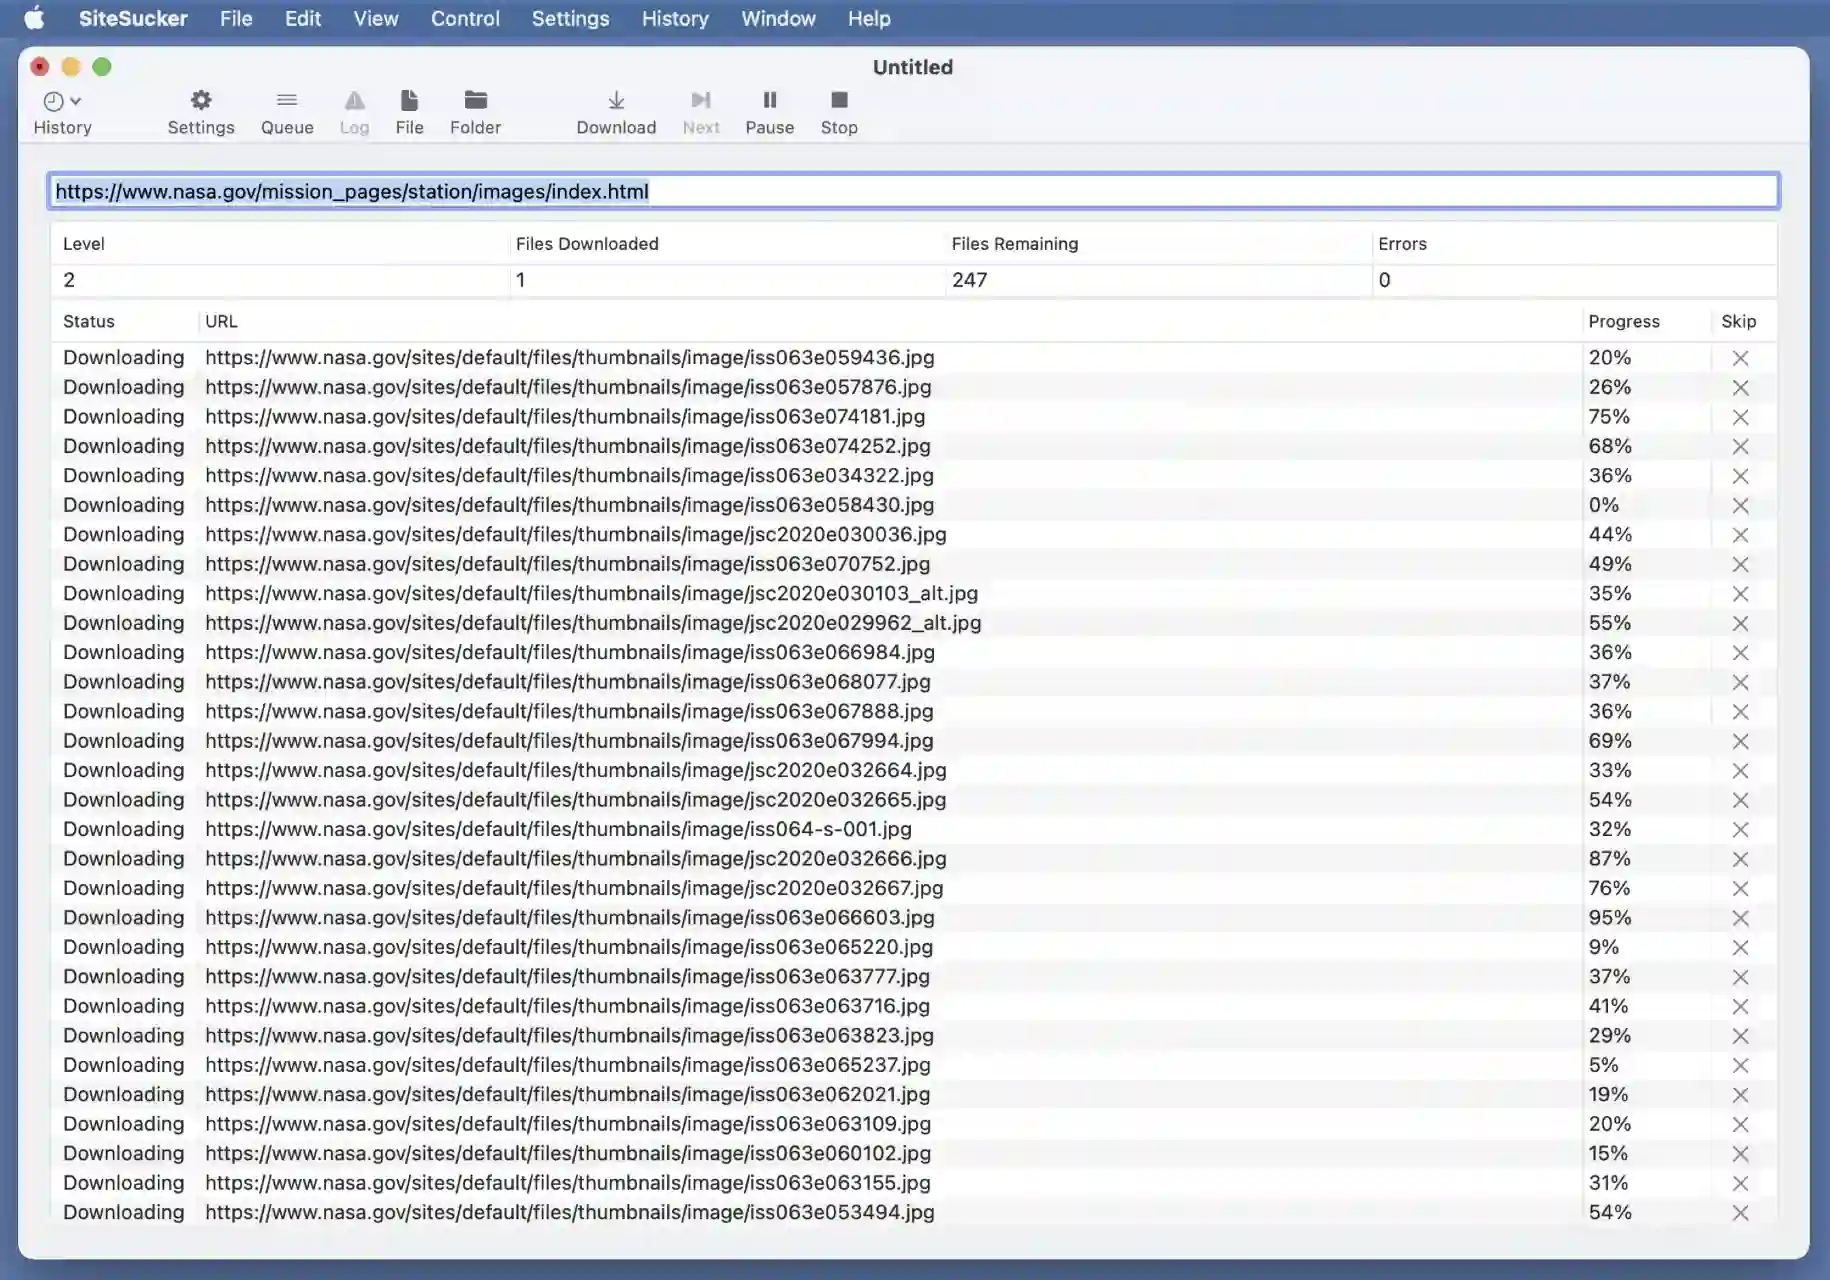The width and height of the screenshot is (1830, 1280).
Task: Skip download of jsc2020e032666.jpg
Action: pyautogui.click(x=1740, y=859)
